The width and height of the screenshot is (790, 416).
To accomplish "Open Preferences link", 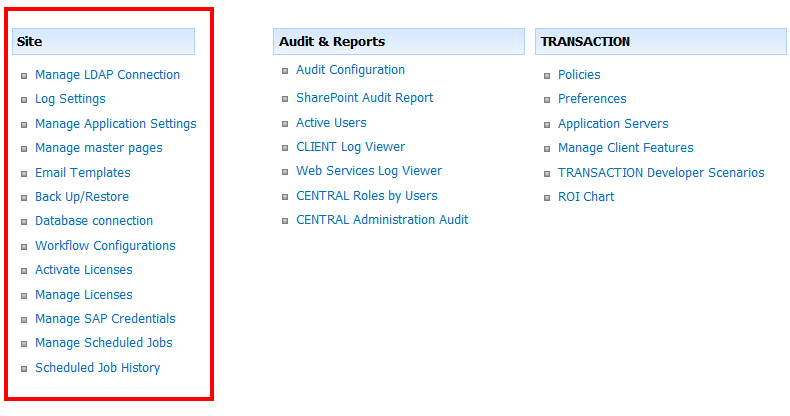I will point(592,99).
